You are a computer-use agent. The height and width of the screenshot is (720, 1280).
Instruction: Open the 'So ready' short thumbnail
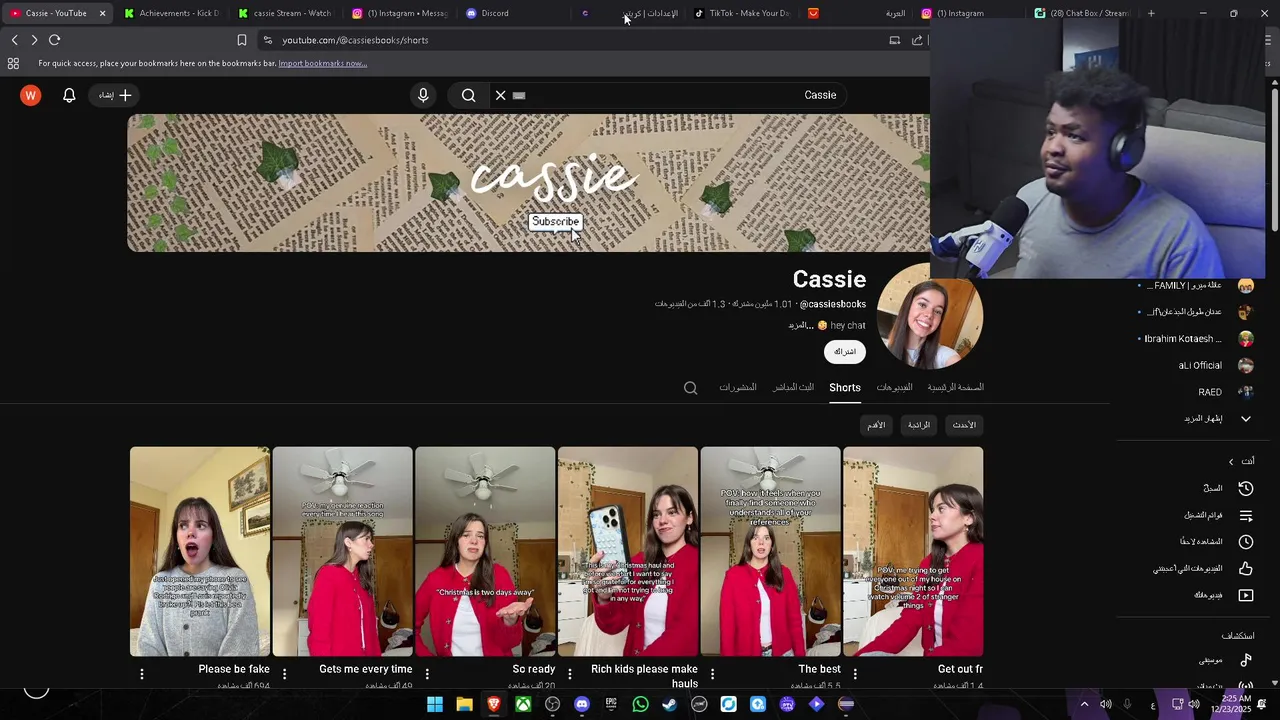(x=485, y=551)
